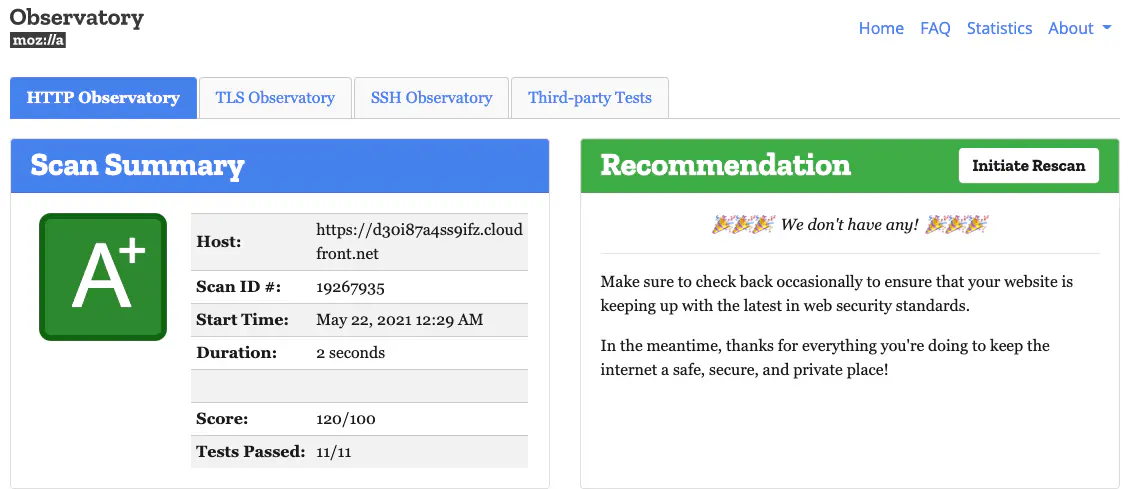Switch to the SSH Observatory tab
The height and width of the screenshot is (489, 1132).
(431, 98)
